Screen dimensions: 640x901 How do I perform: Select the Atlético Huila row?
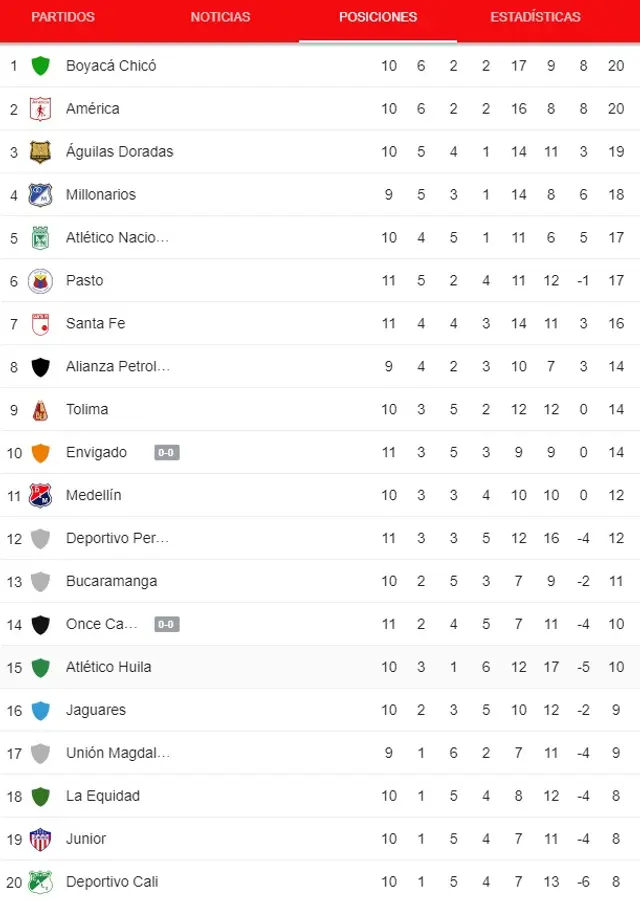coord(320,667)
